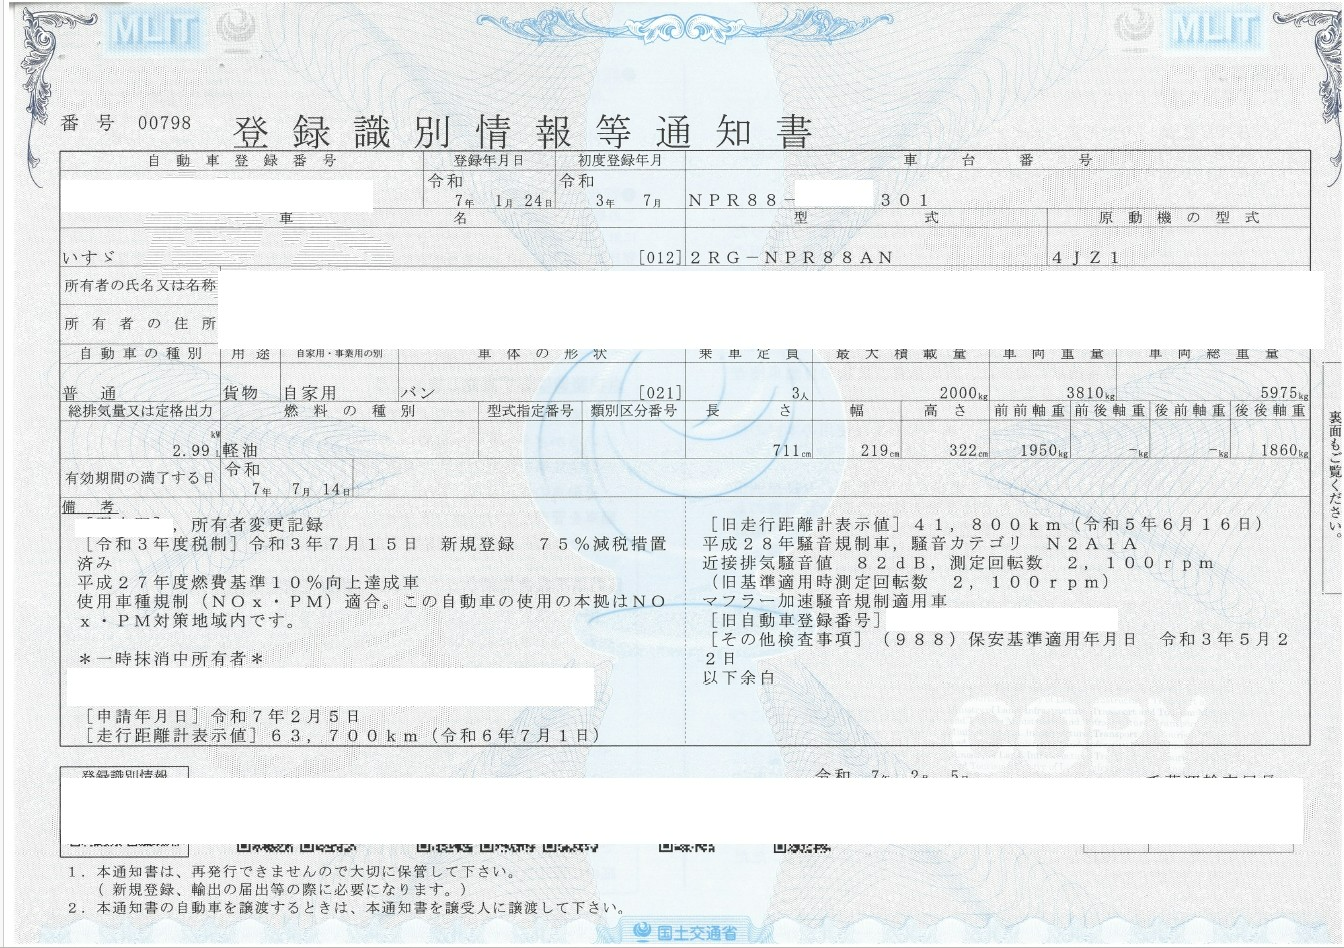Image resolution: width=1344 pixels, height=948 pixels.
Task: Select the side text 裏面もご覧ください
Action: click(1334, 476)
